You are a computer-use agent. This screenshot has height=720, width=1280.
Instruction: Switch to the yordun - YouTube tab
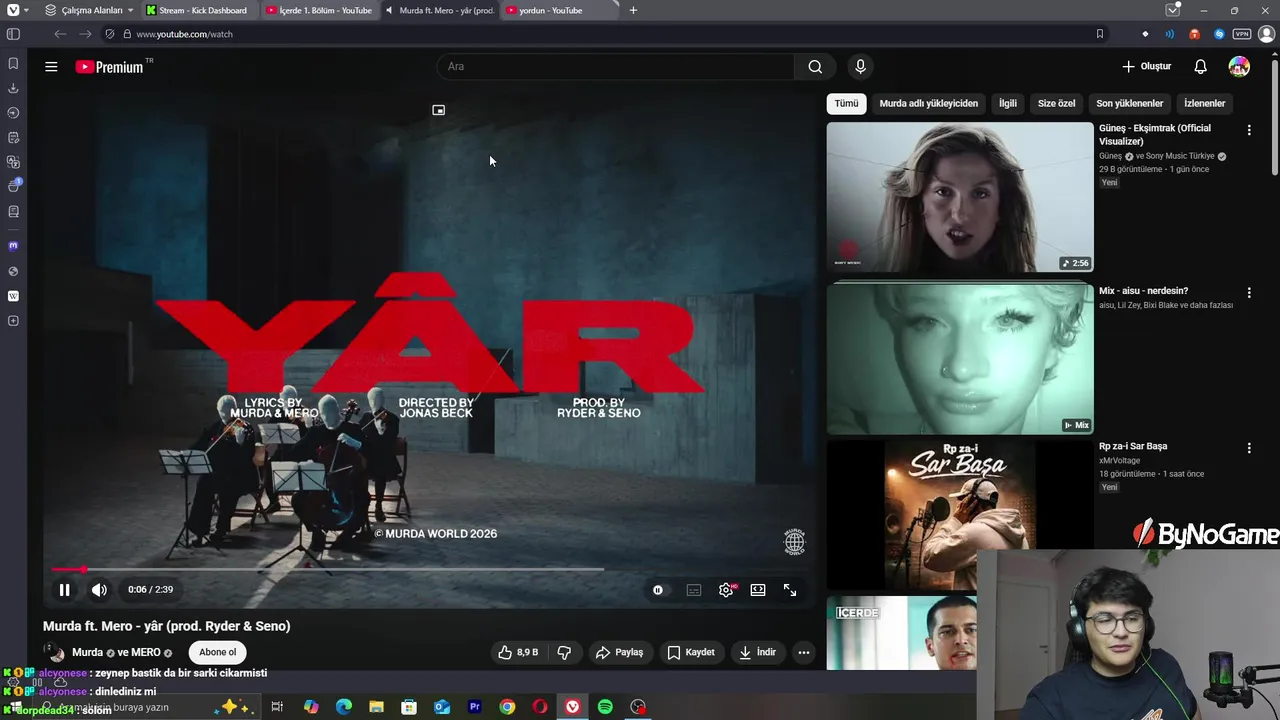[558, 10]
